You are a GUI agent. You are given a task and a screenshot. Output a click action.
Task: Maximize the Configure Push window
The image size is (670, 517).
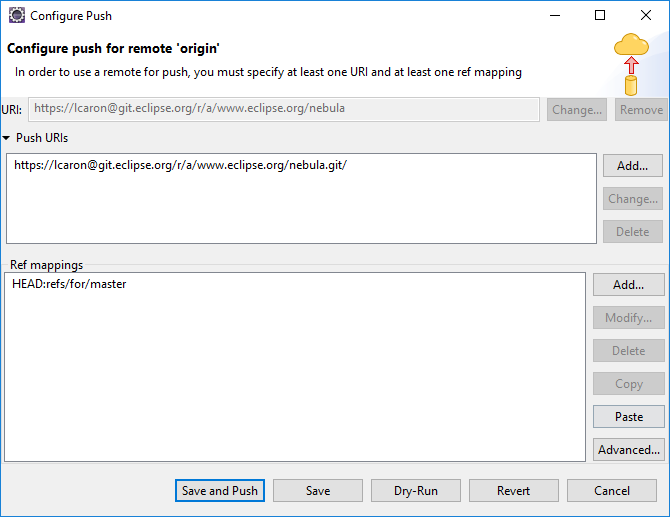[x=600, y=15]
